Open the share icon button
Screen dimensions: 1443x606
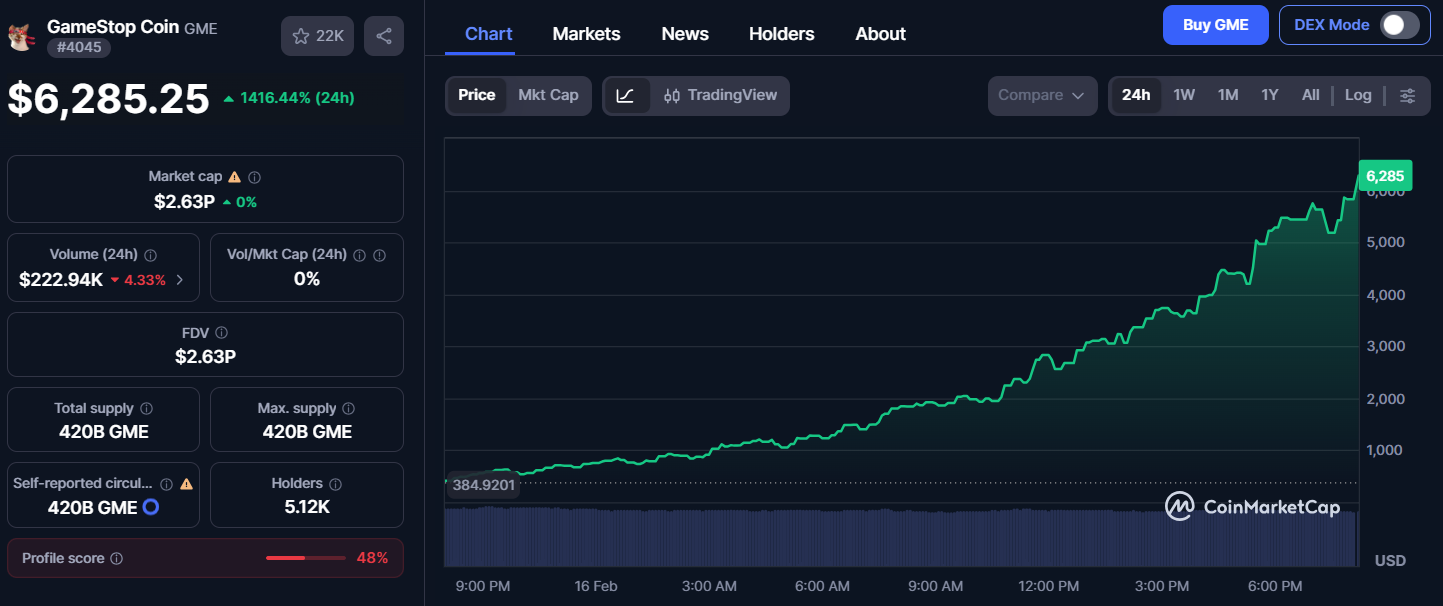[384, 36]
